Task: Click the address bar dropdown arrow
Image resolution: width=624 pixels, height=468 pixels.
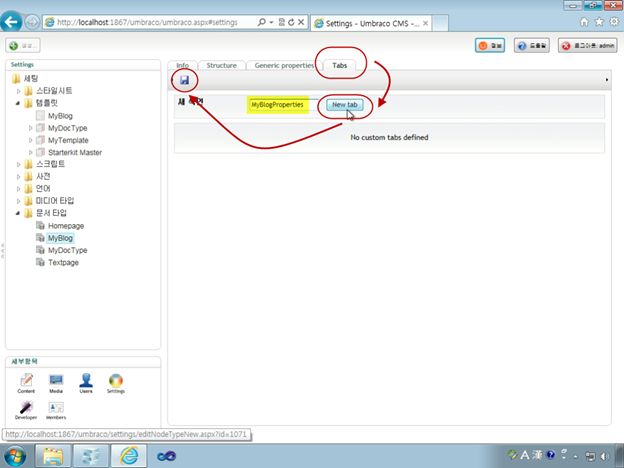Action: (x=271, y=22)
